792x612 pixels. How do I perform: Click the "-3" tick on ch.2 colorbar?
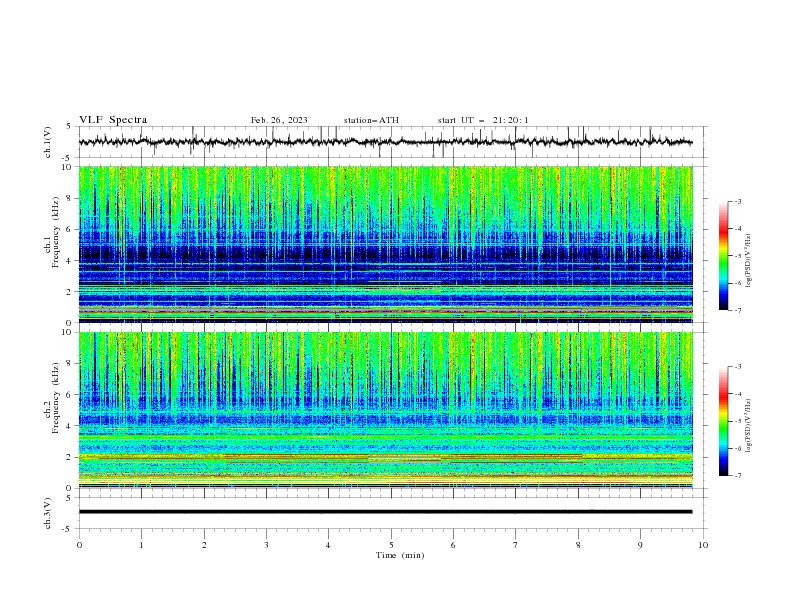tap(737, 367)
